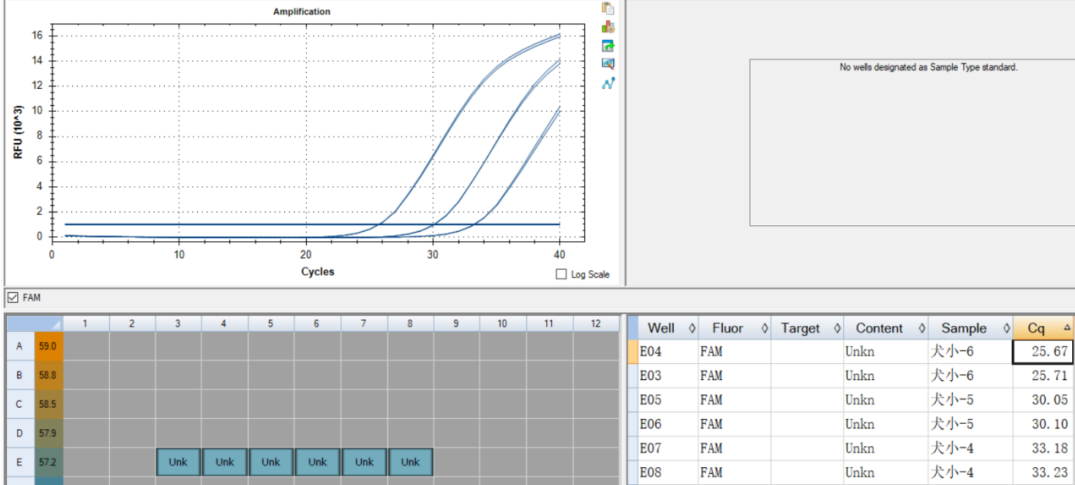Select plate row E header
This screenshot has width=1075, height=485.
[x=20, y=462]
